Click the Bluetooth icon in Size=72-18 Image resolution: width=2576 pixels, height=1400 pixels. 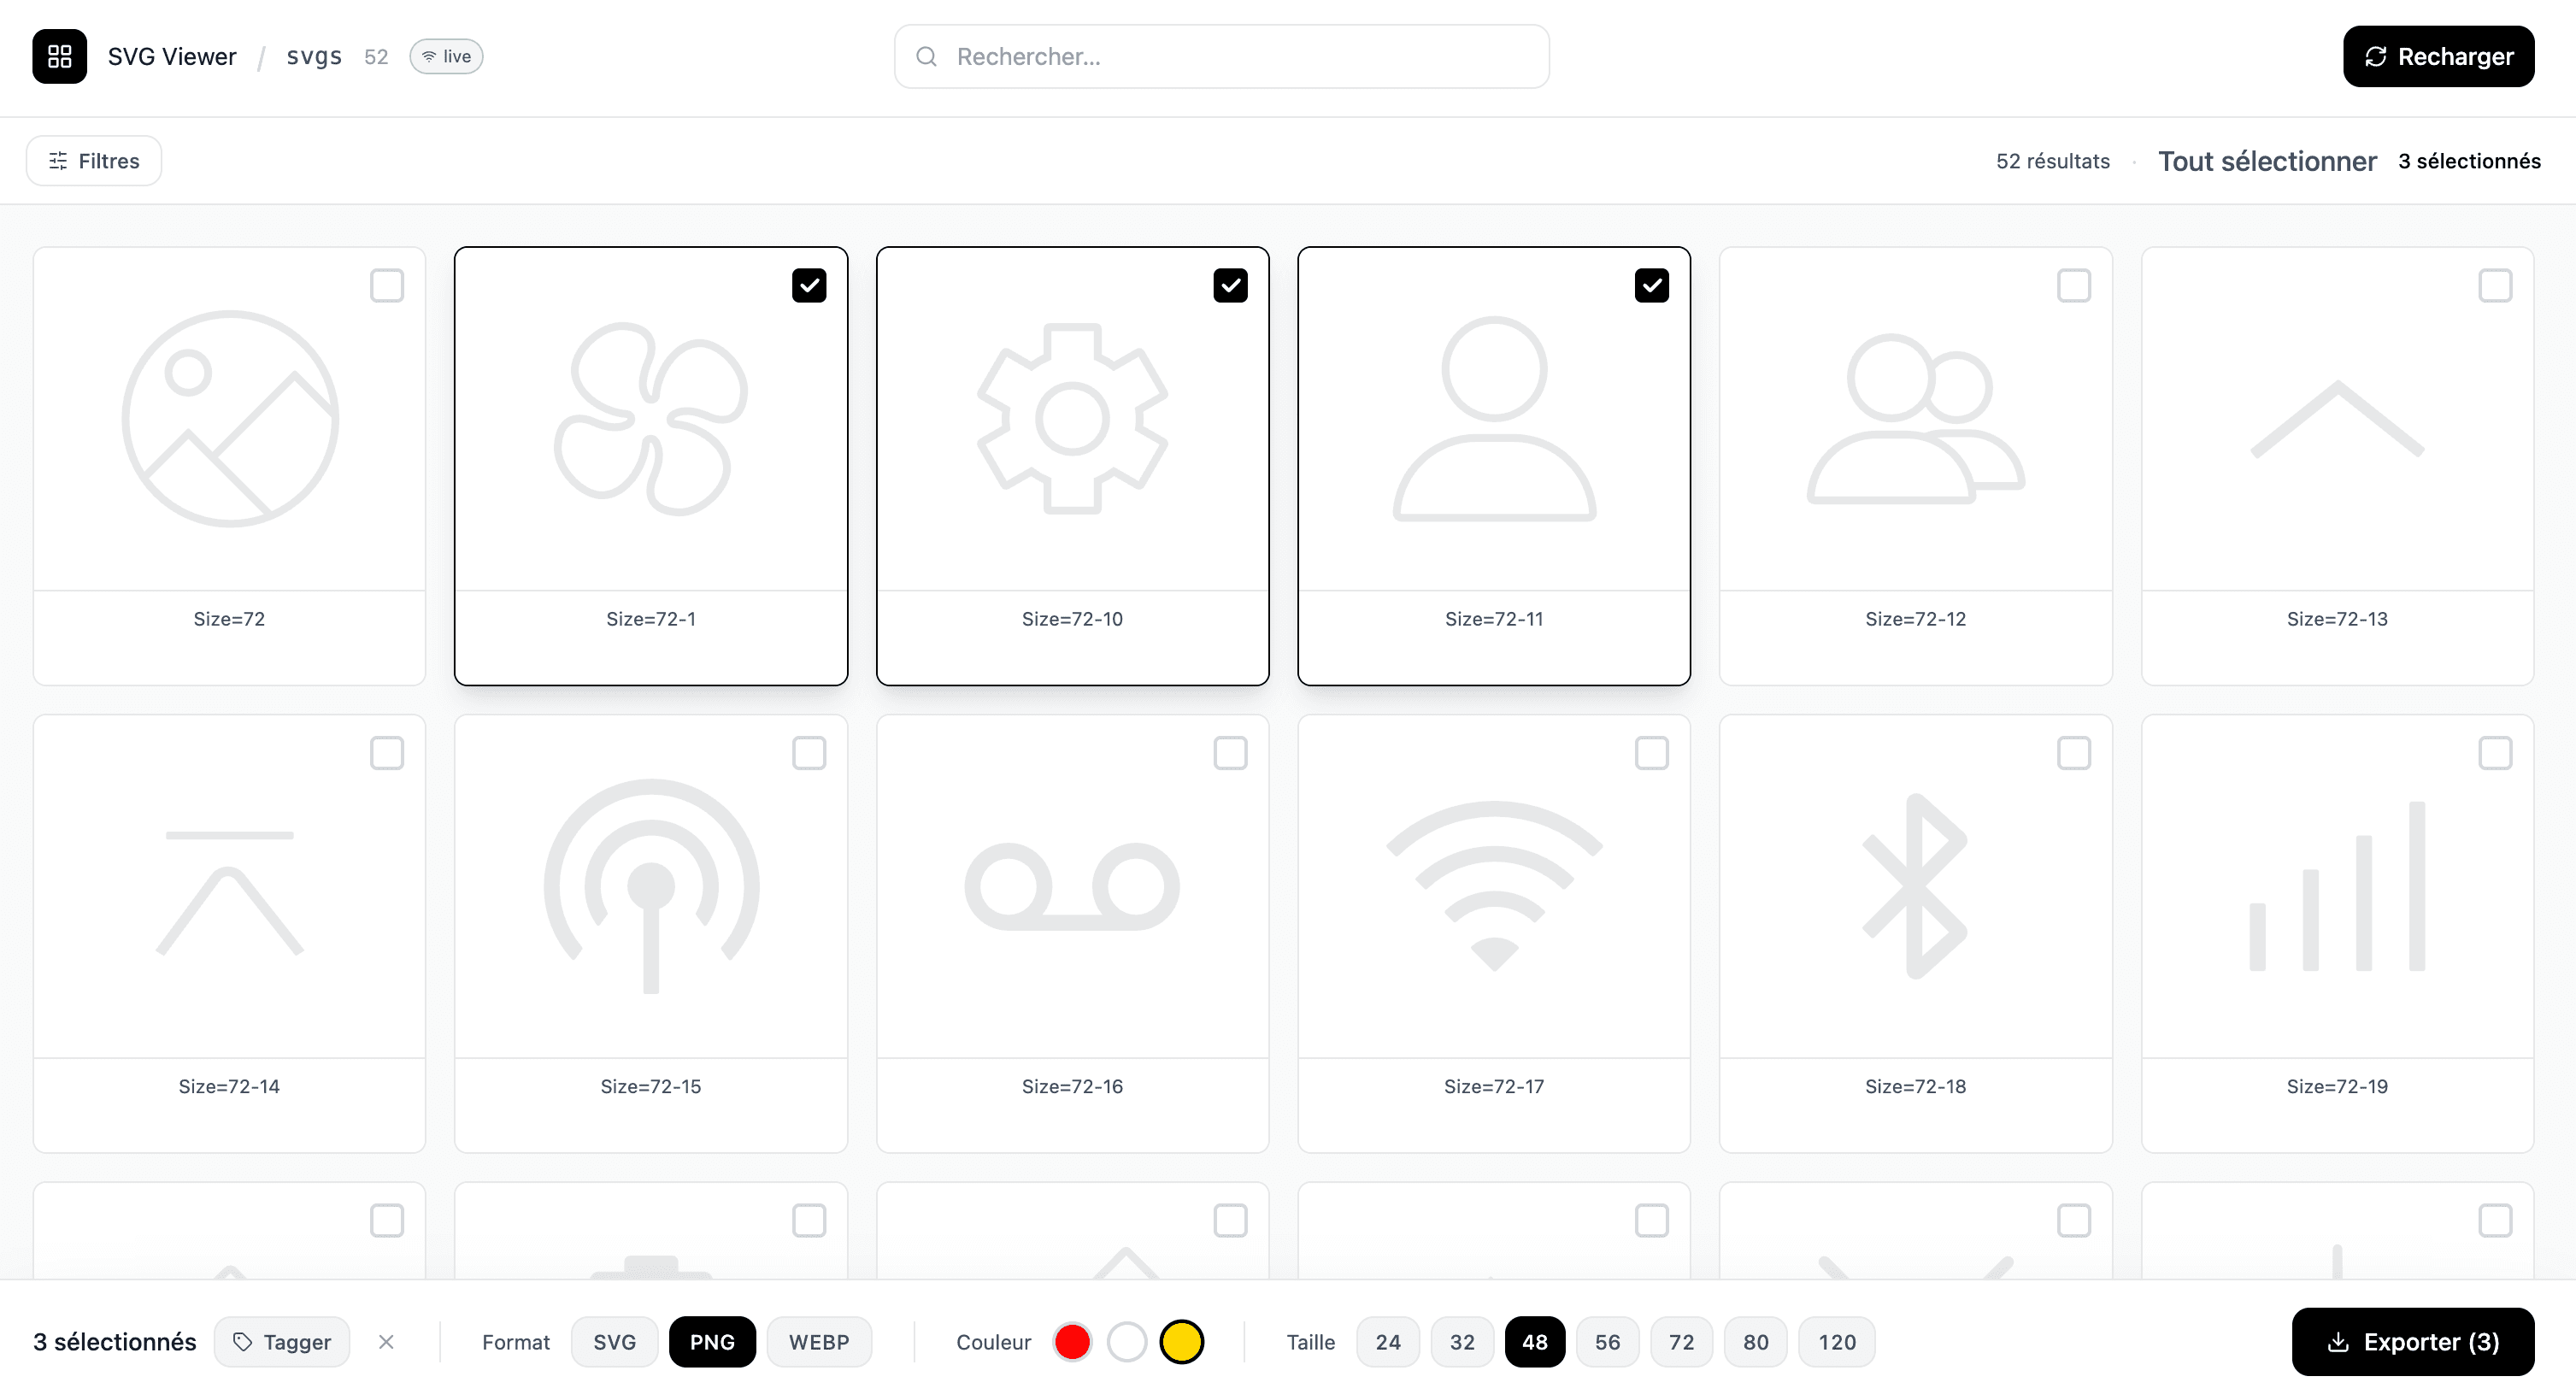pyautogui.click(x=1915, y=886)
